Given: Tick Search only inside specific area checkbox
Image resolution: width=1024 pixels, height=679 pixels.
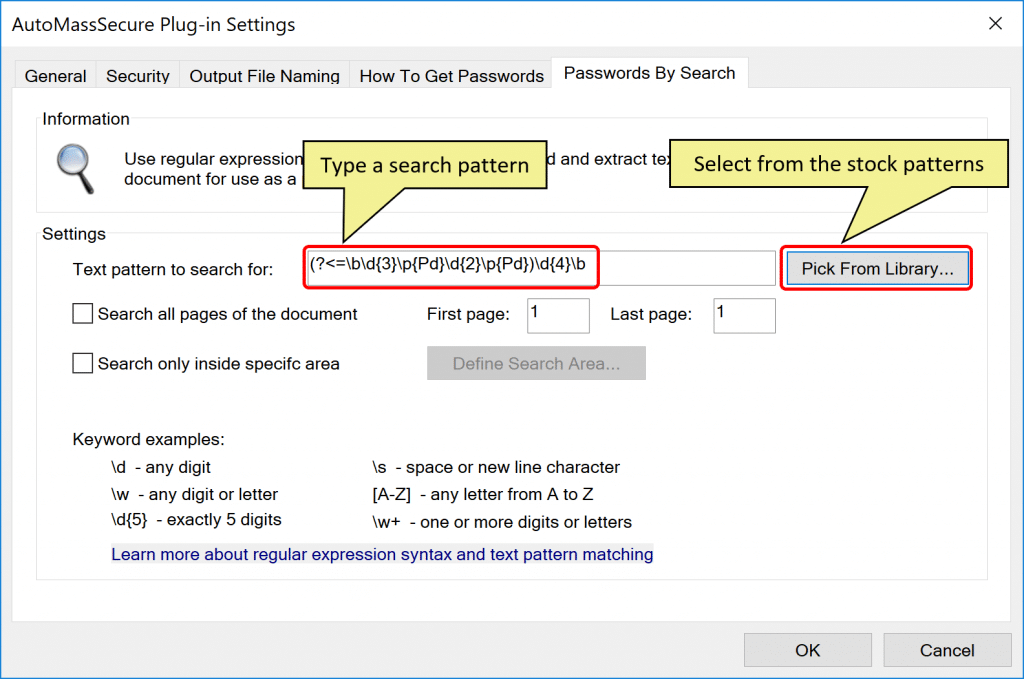Looking at the screenshot, I should 82,363.
